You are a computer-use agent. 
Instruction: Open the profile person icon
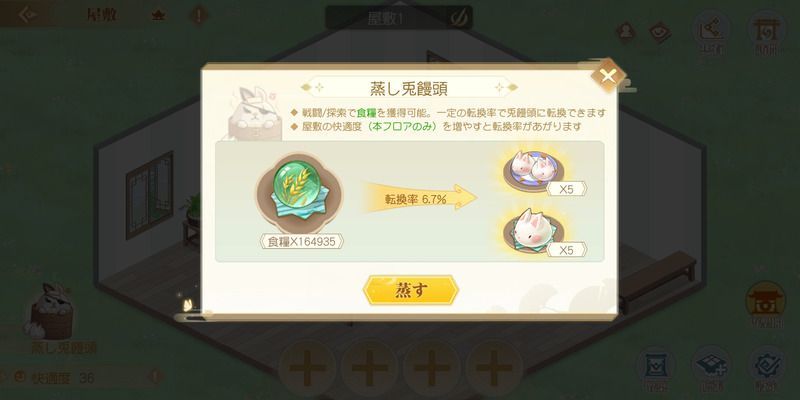[x=626, y=32]
